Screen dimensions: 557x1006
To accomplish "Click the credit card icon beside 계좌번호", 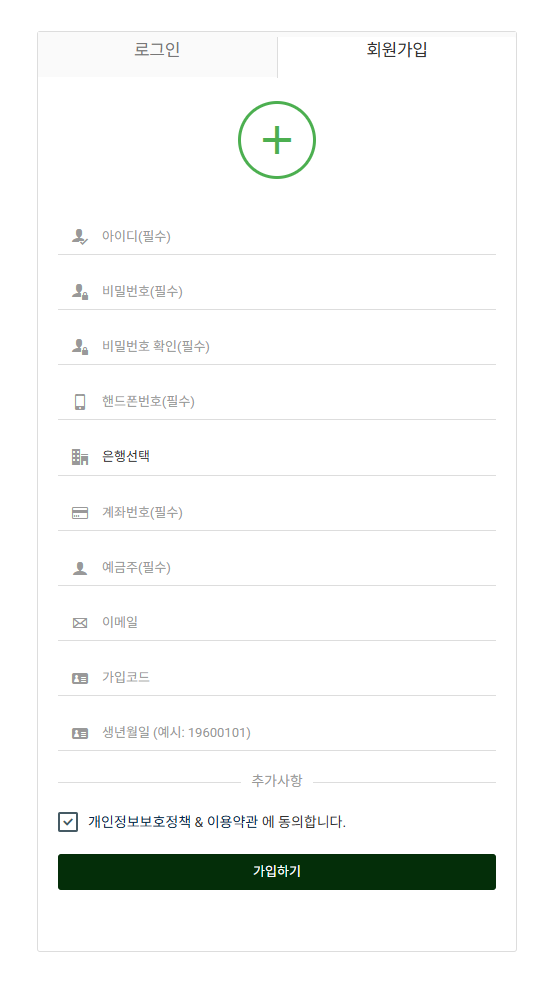I will tap(80, 513).
